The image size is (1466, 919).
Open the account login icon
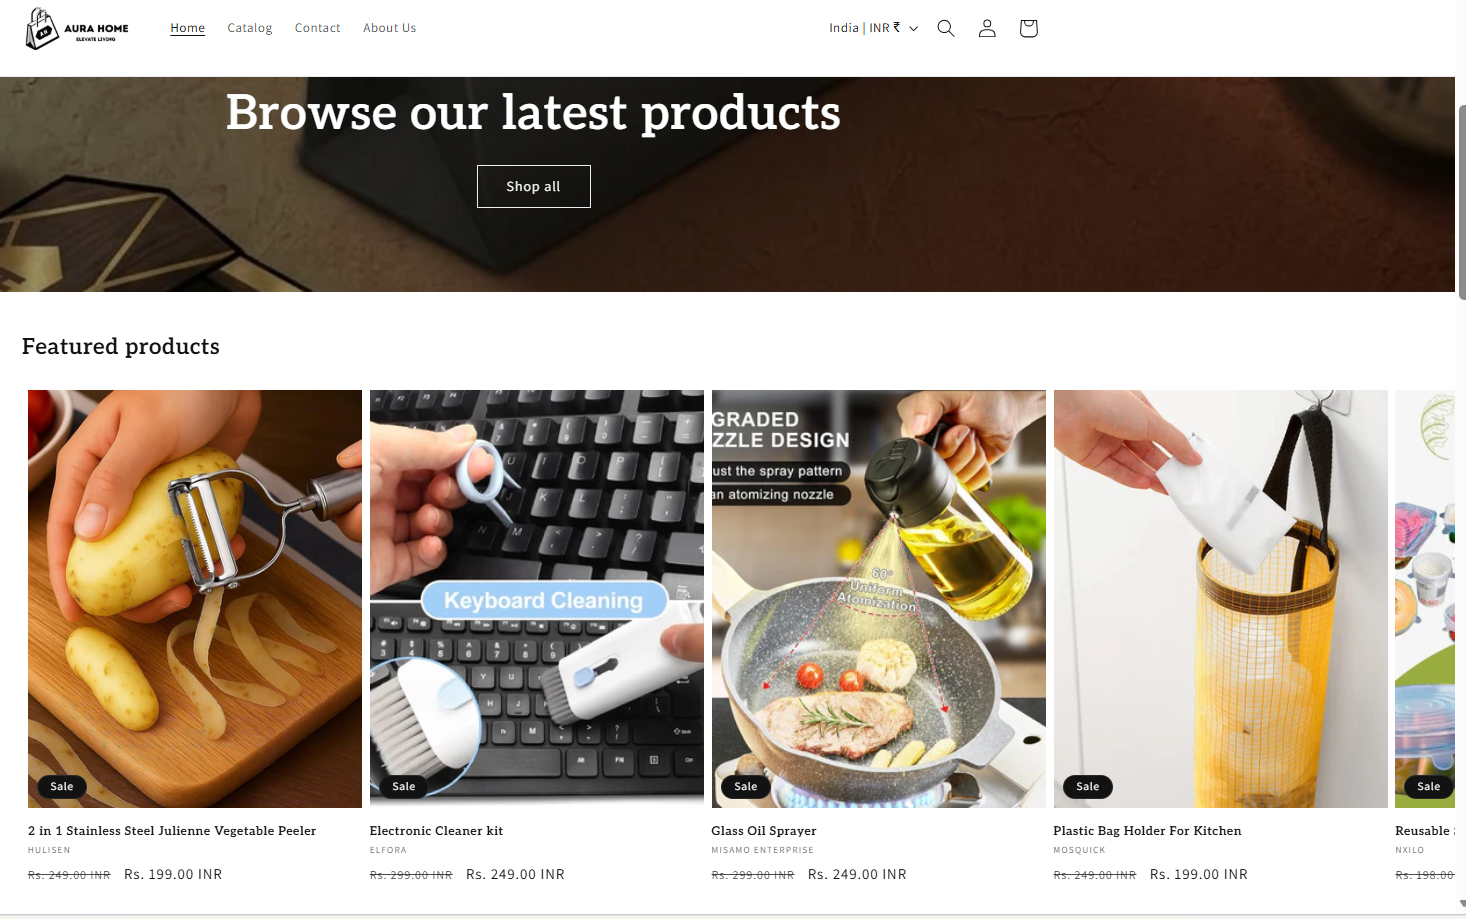987,28
